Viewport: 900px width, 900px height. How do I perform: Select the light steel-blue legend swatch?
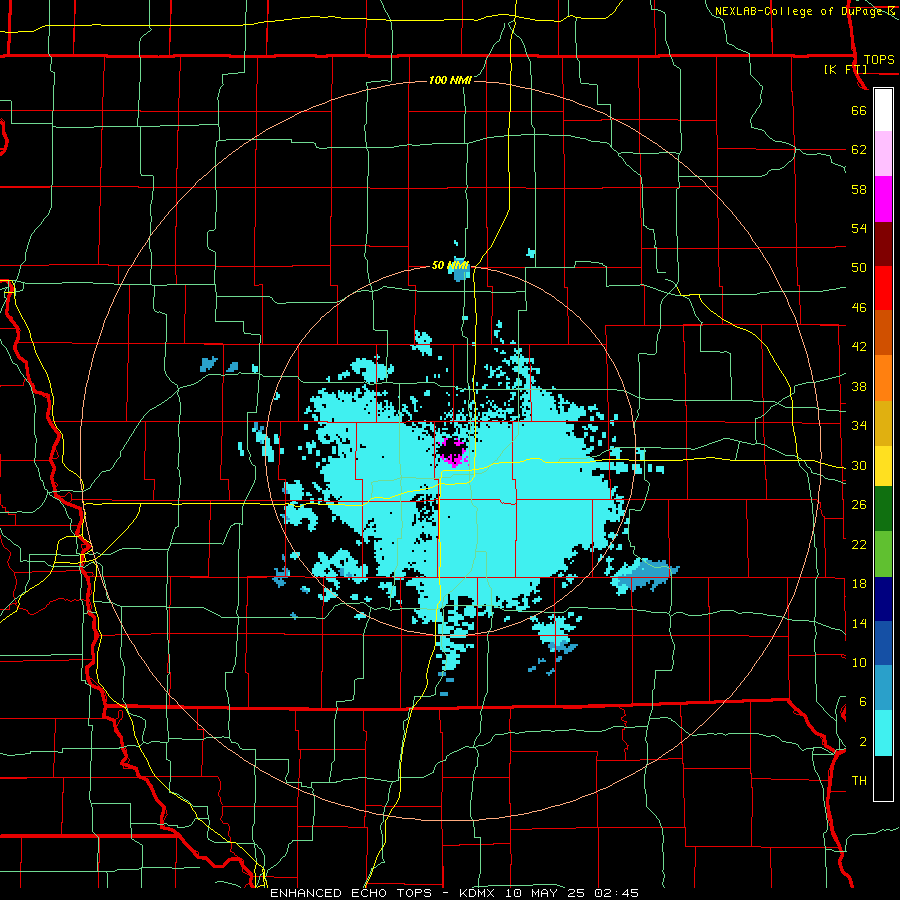tap(883, 688)
